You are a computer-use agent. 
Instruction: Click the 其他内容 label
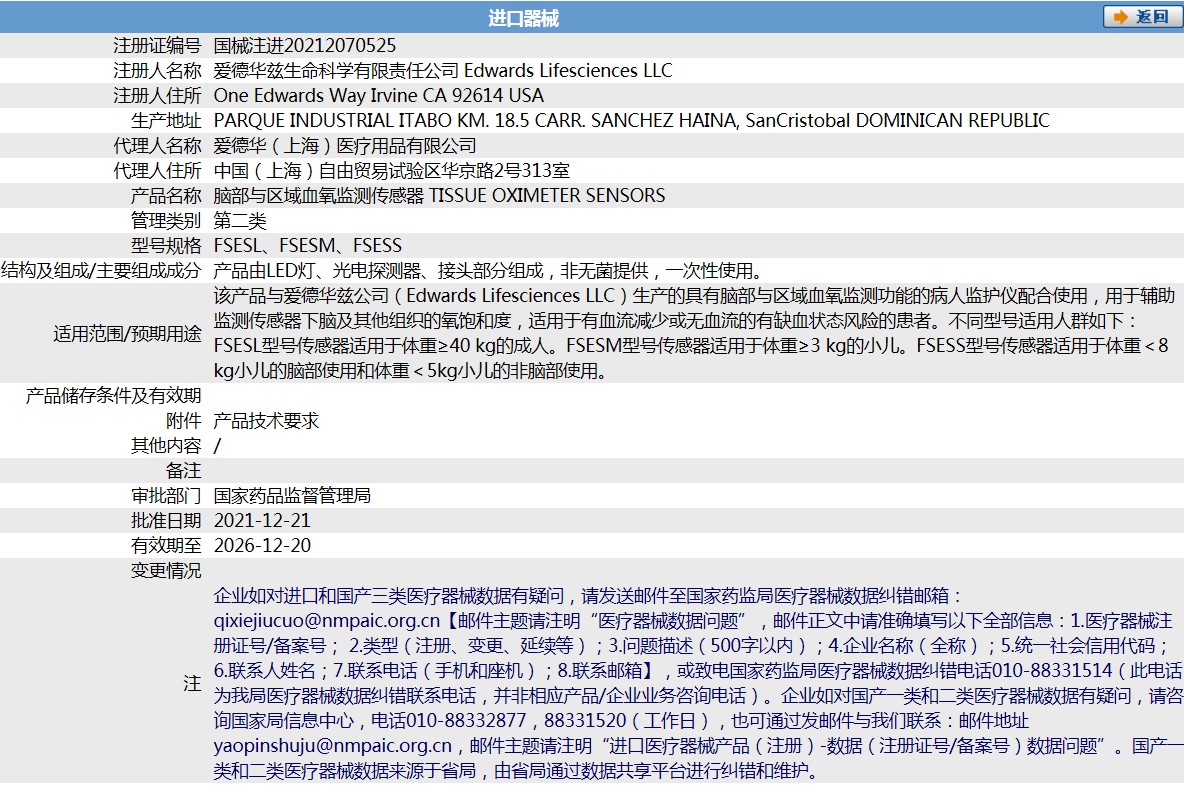coord(166,445)
